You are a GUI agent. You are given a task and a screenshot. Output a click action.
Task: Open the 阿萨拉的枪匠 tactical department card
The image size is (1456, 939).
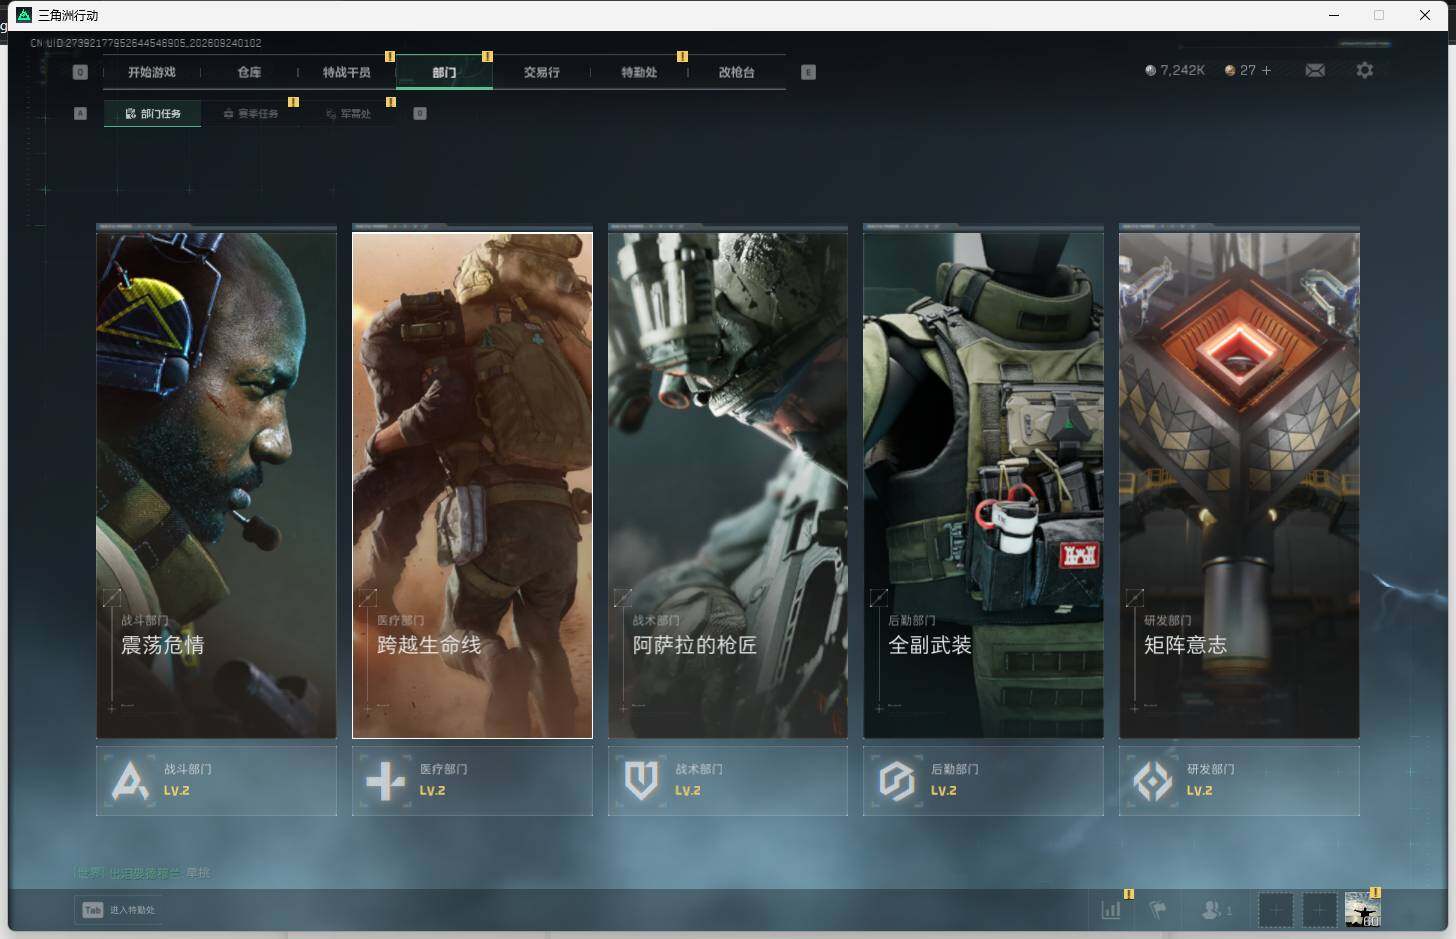(x=728, y=485)
